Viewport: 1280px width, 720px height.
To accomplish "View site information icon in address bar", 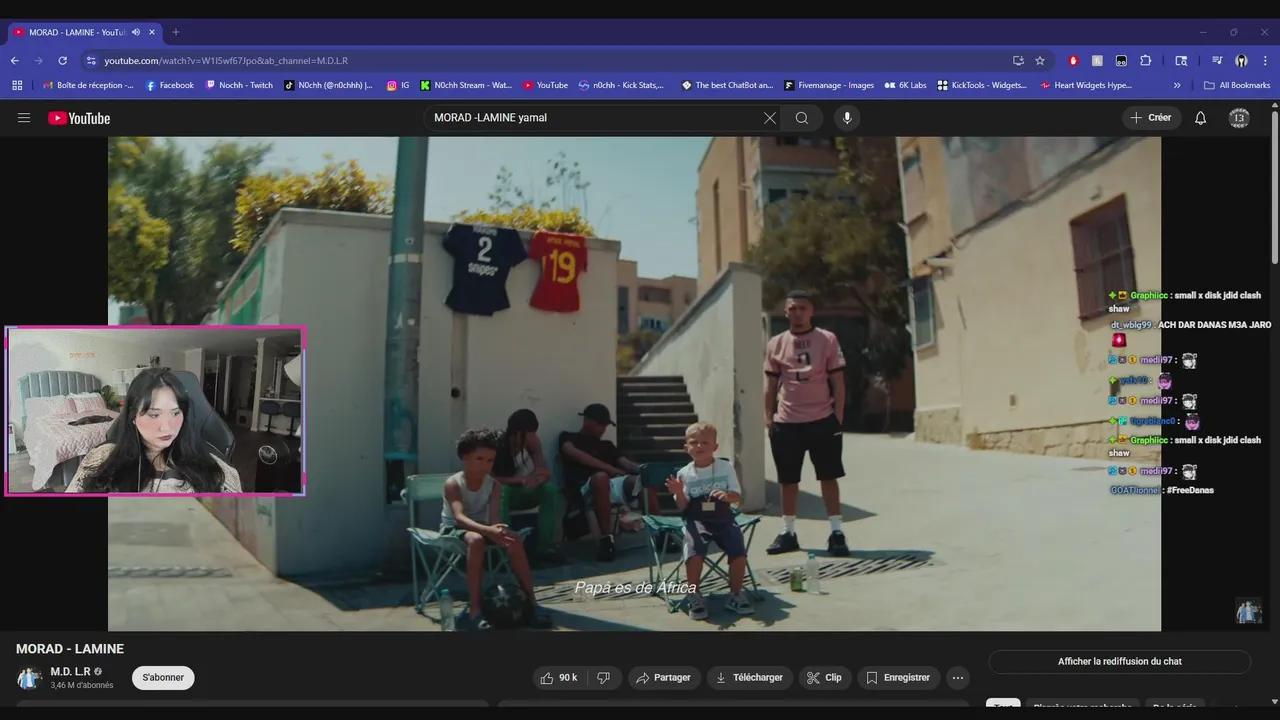I will pos(91,61).
